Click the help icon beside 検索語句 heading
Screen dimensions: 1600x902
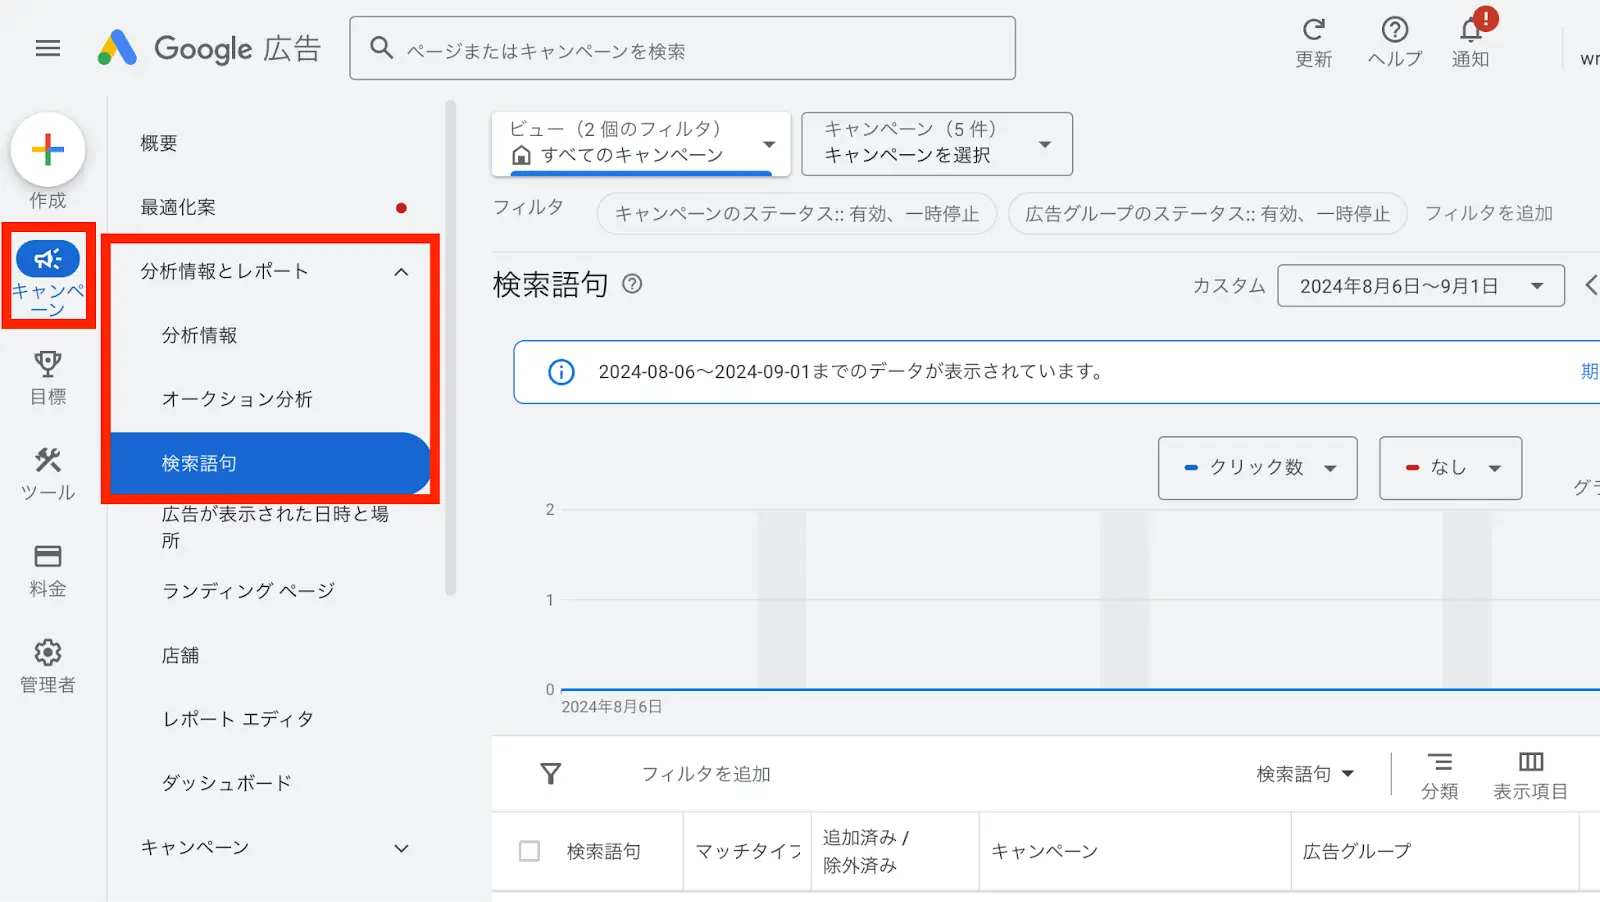point(632,284)
